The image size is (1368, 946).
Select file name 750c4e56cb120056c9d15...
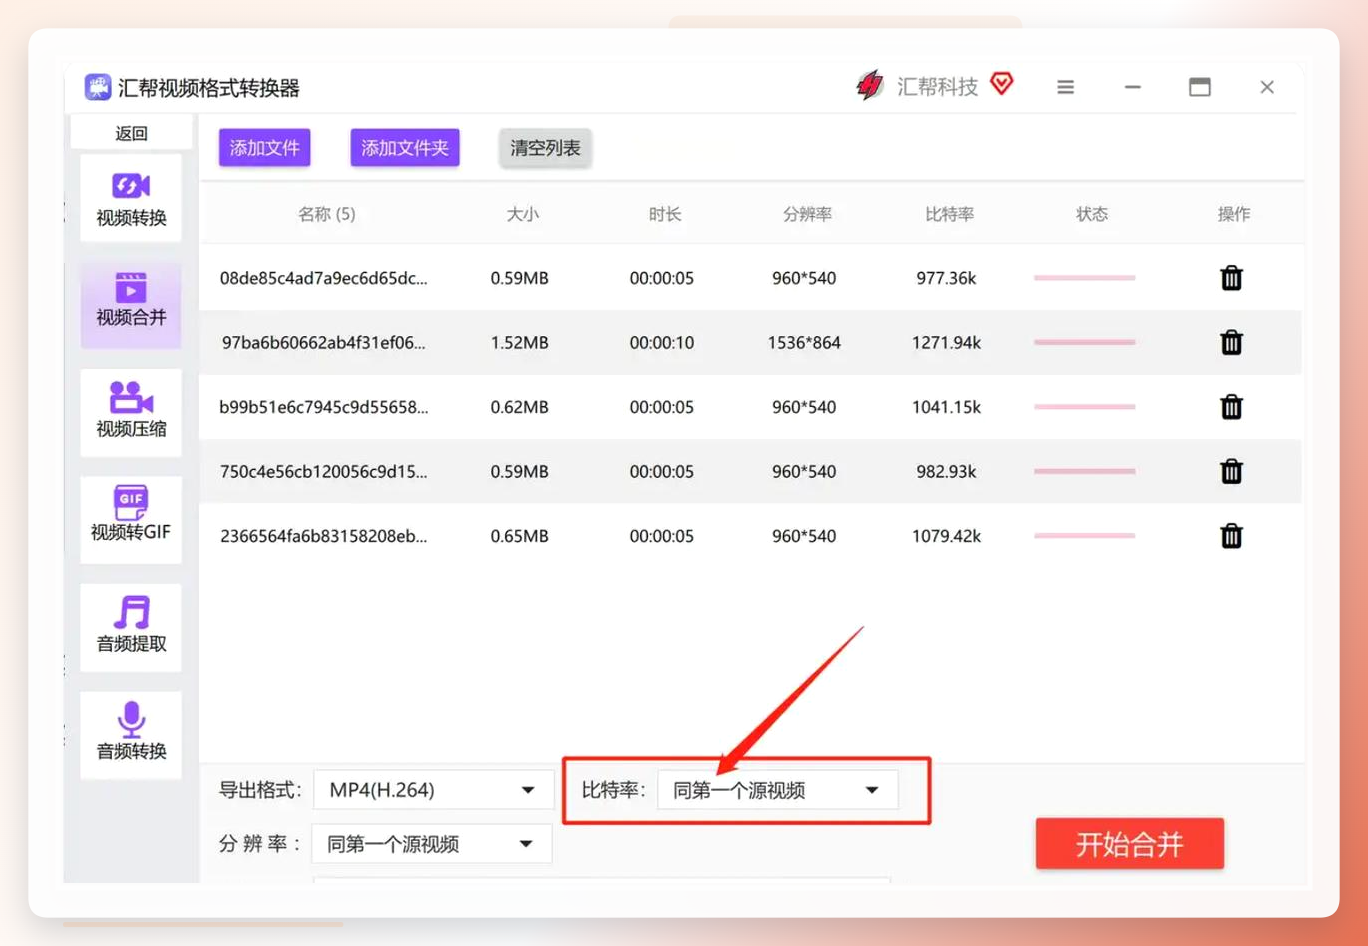click(x=324, y=471)
